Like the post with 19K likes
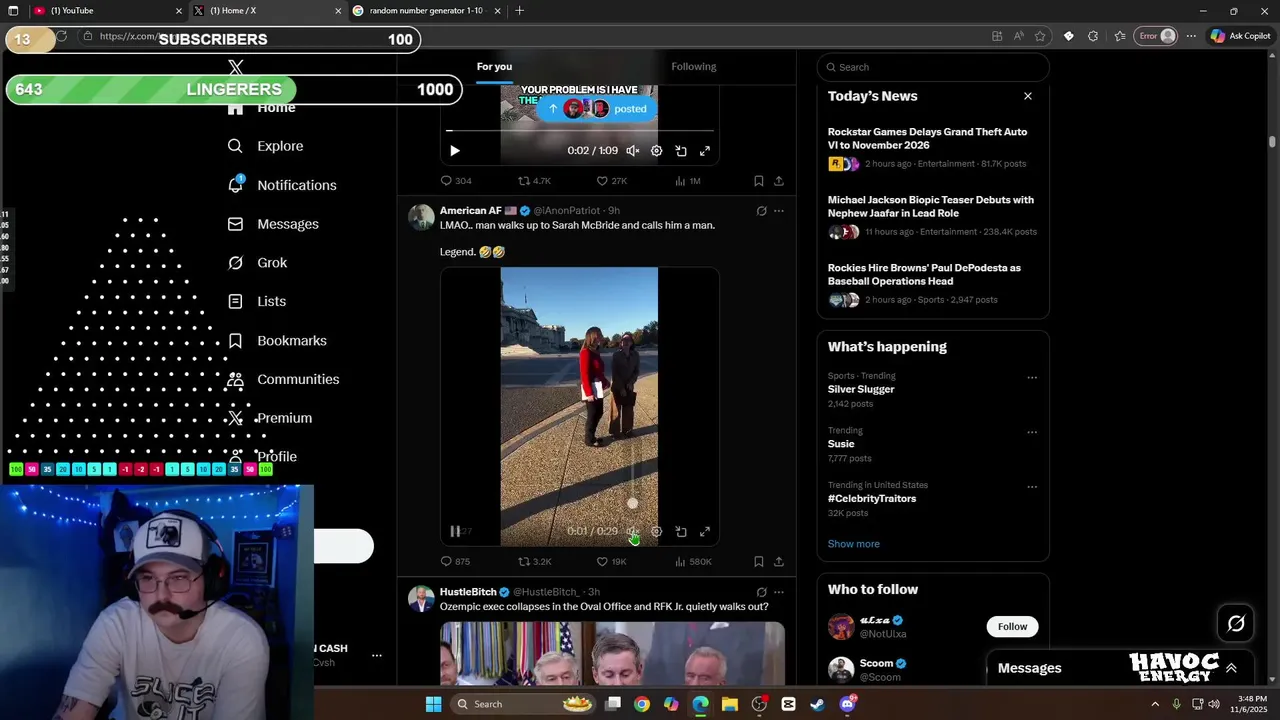The height and width of the screenshot is (720, 1280). (611, 562)
